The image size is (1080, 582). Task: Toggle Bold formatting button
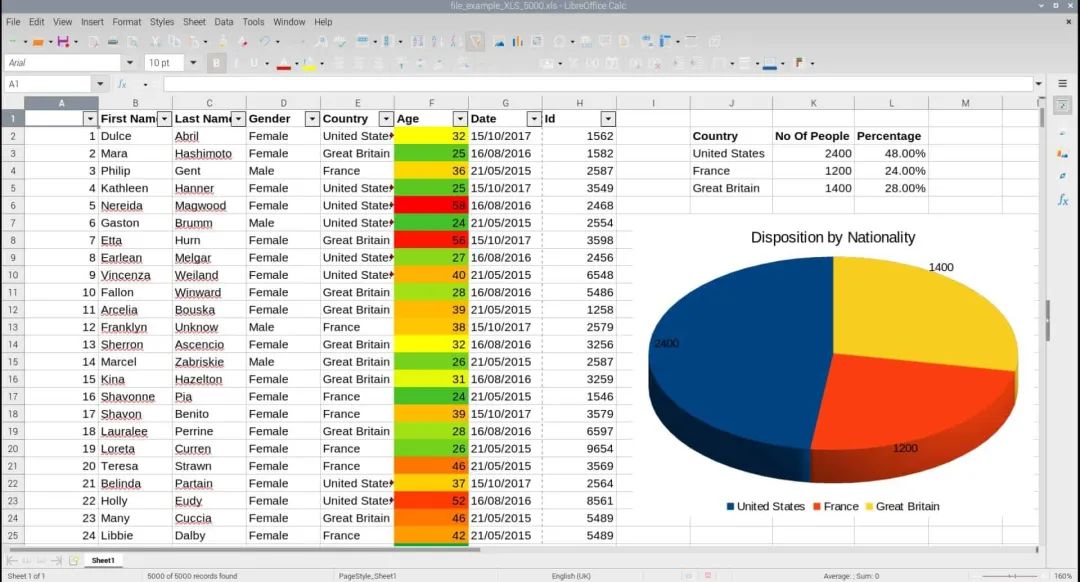(216, 63)
